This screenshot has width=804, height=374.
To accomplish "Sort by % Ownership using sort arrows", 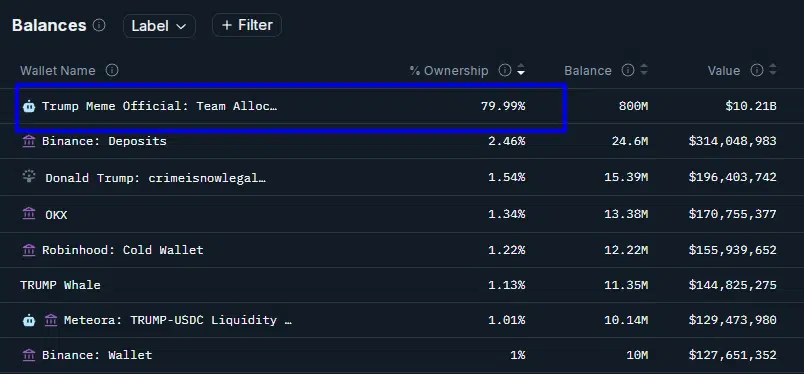I will (x=521, y=70).
